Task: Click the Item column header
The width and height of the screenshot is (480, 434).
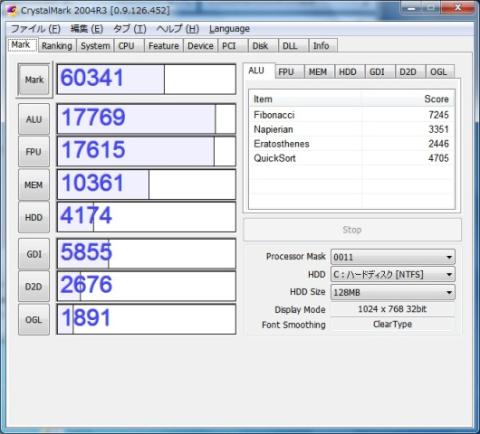Action: (x=305, y=99)
